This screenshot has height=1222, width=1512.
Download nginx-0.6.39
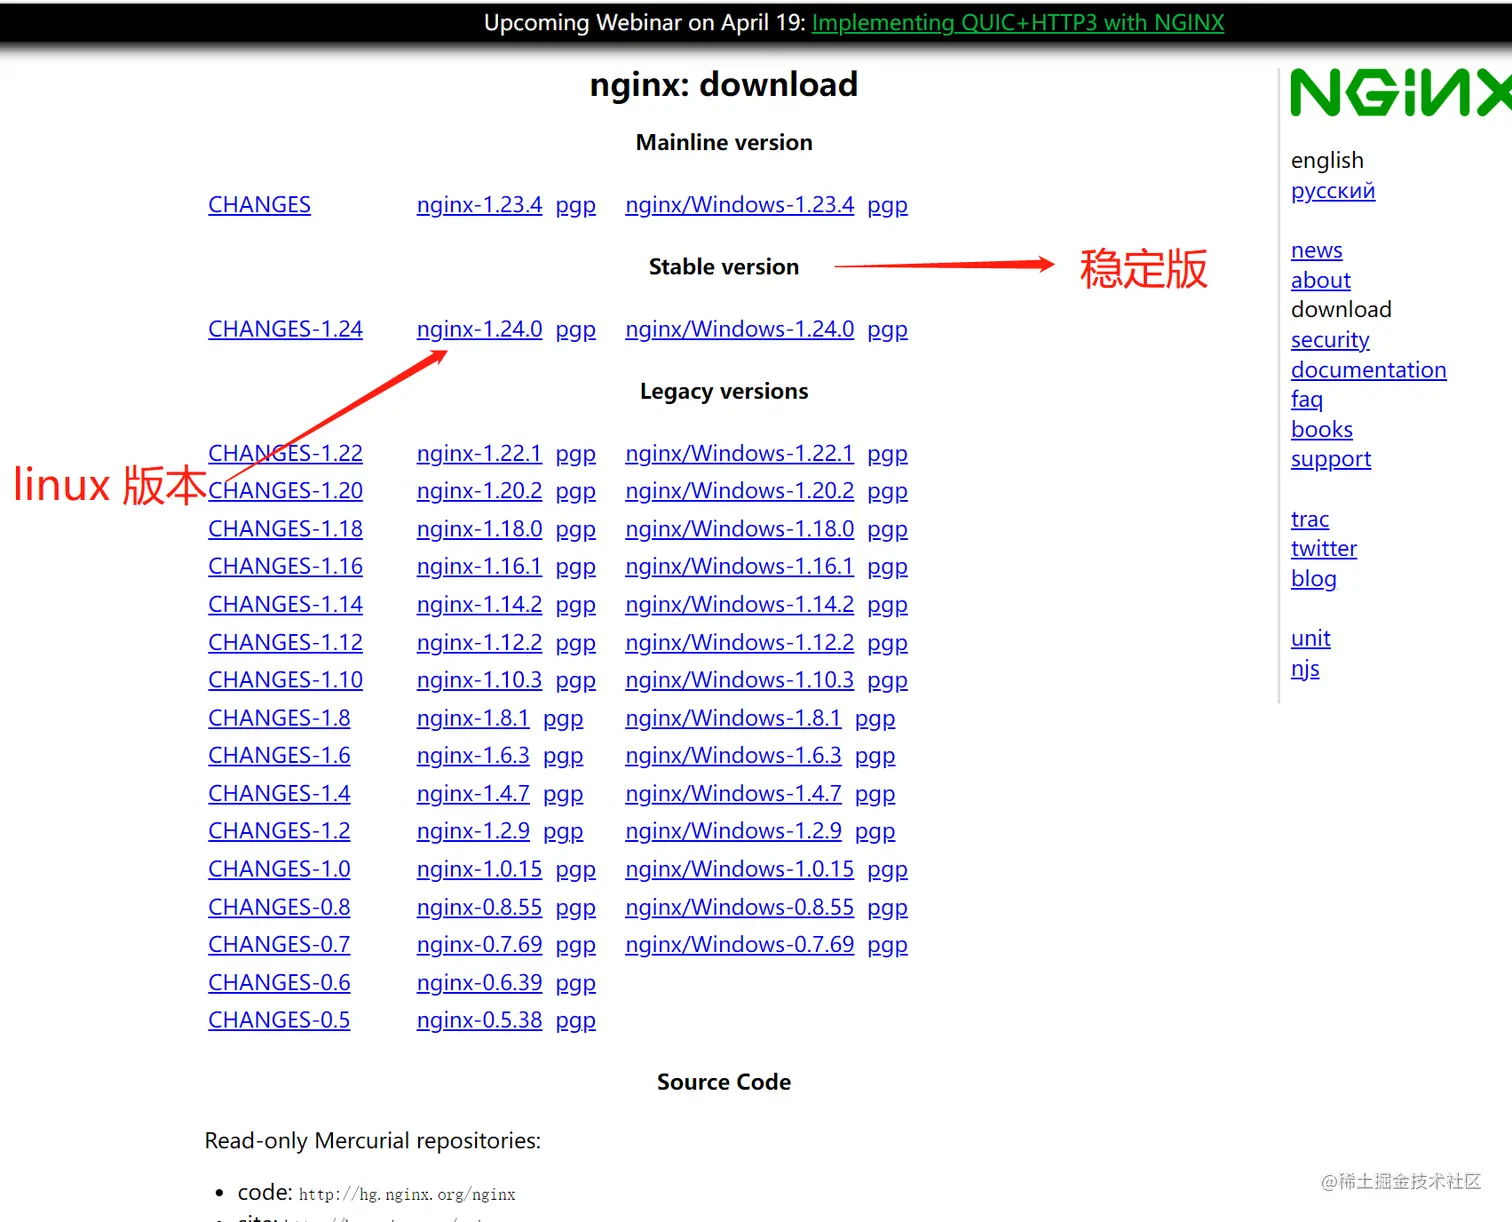pos(479,982)
